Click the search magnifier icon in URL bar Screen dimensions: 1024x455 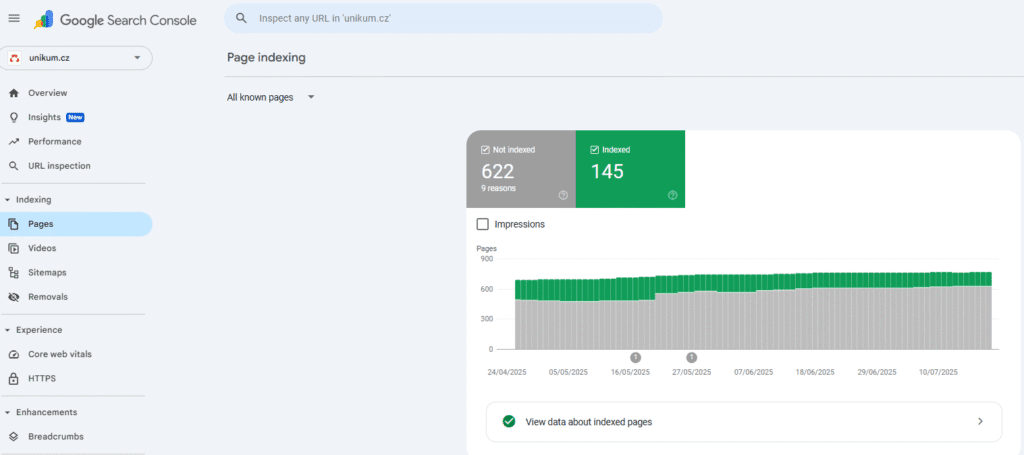pyautogui.click(x=242, y=18)
